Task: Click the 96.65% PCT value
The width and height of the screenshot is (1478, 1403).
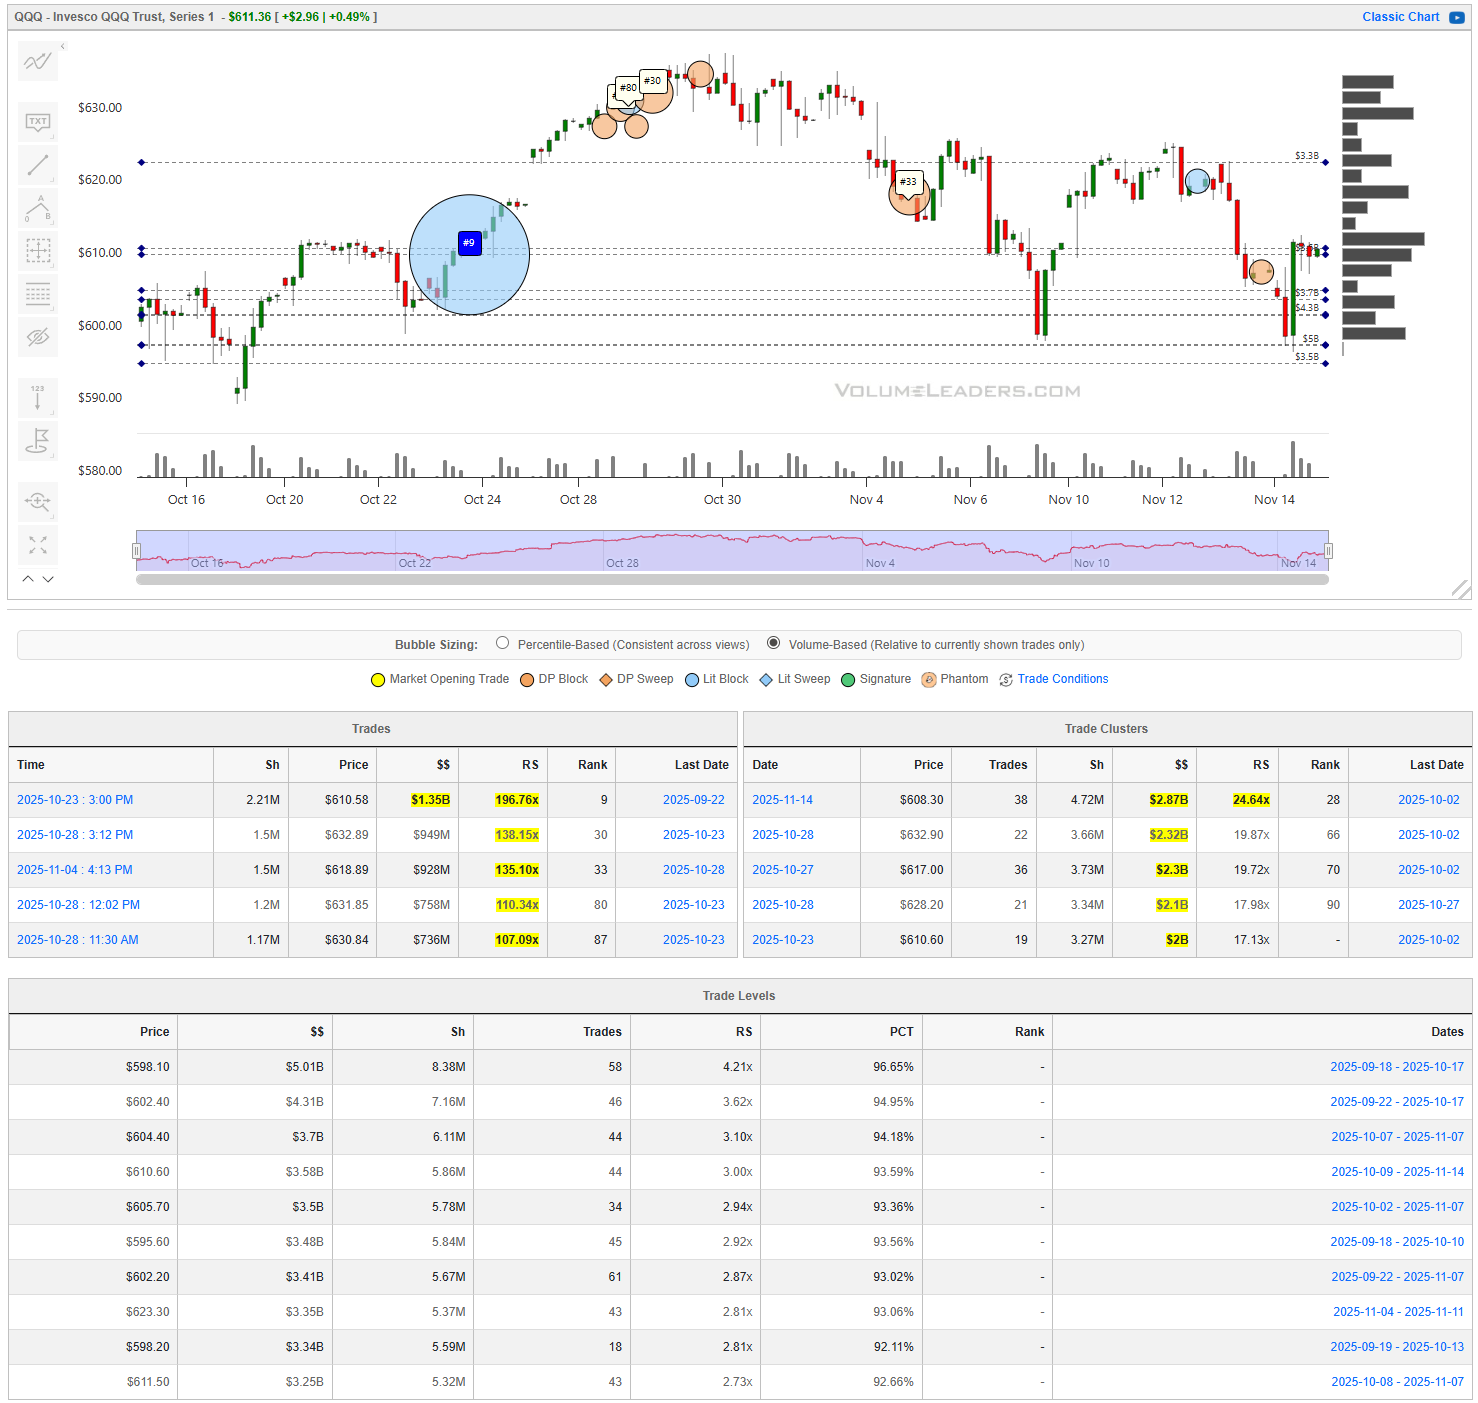Action: (893, 1067)
